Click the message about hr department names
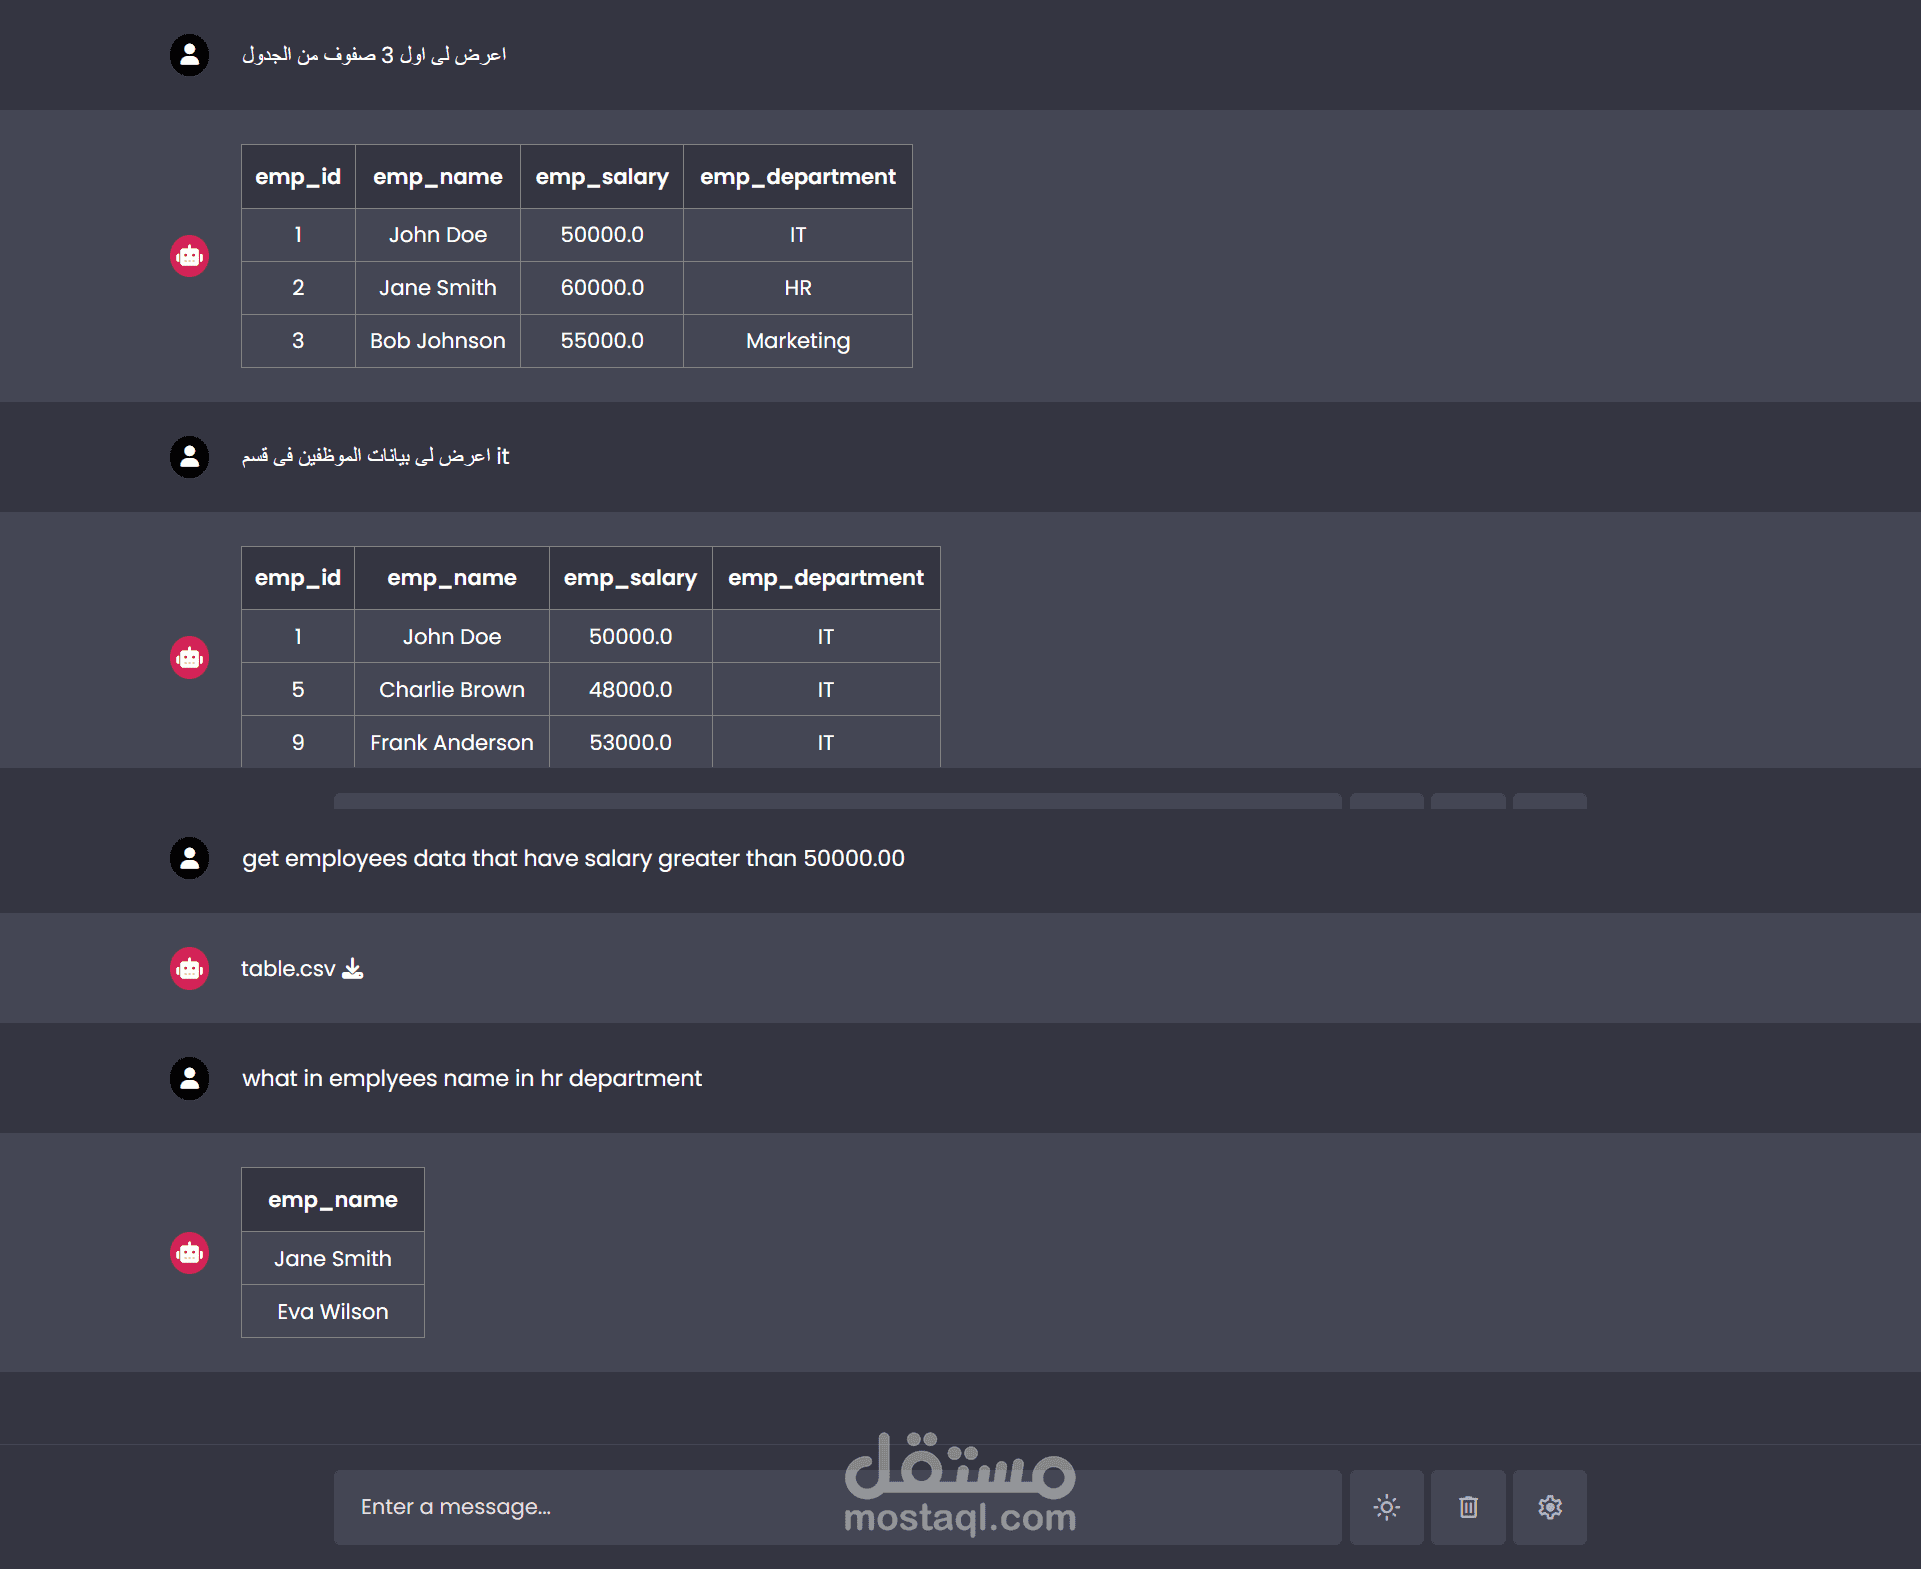This screenshot has height=1569, width=1921. coord(471,1078)
